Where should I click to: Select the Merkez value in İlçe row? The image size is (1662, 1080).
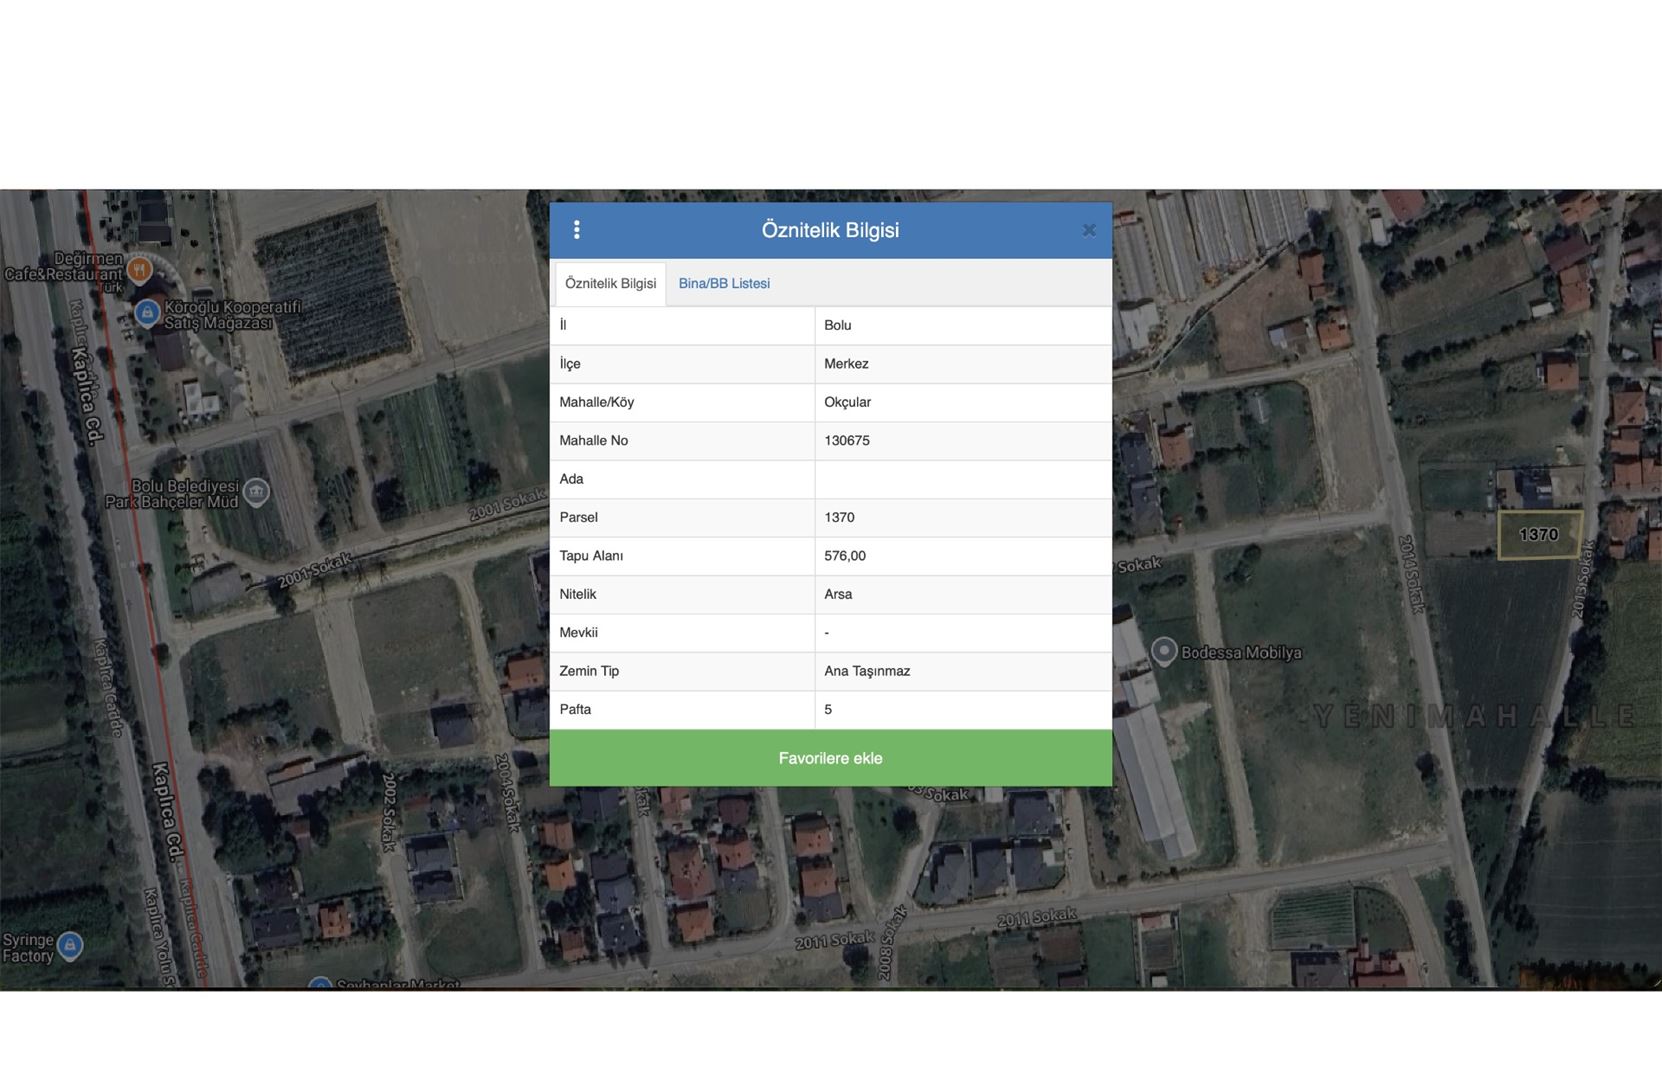[x=846, y=364]
